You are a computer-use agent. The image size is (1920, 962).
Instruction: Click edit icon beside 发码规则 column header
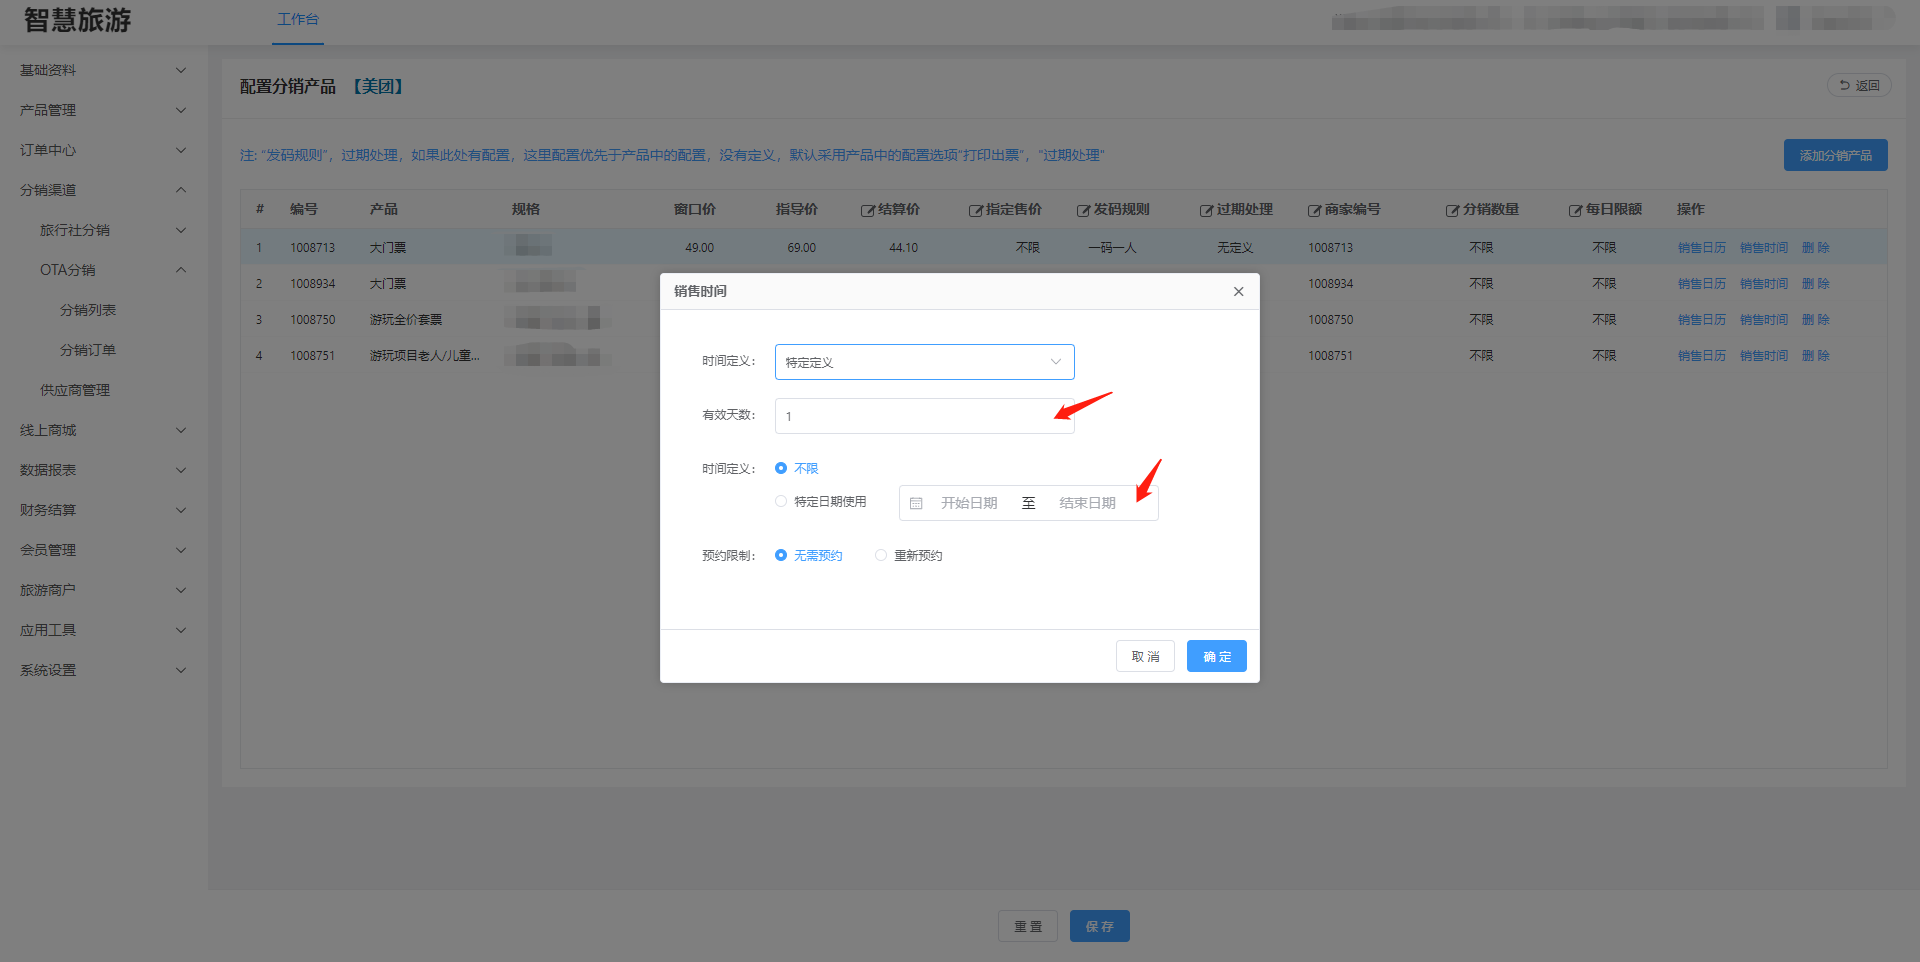(1083, 211)
